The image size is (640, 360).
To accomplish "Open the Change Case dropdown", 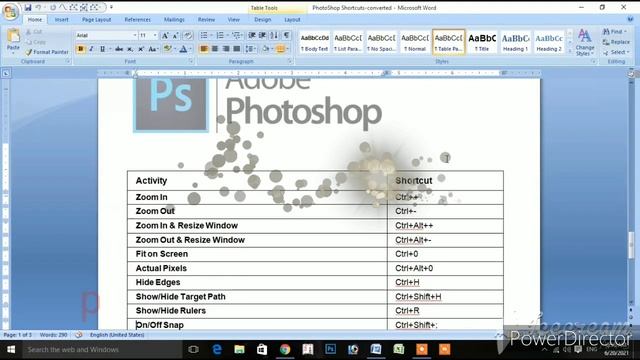I will tap(153, 49).
